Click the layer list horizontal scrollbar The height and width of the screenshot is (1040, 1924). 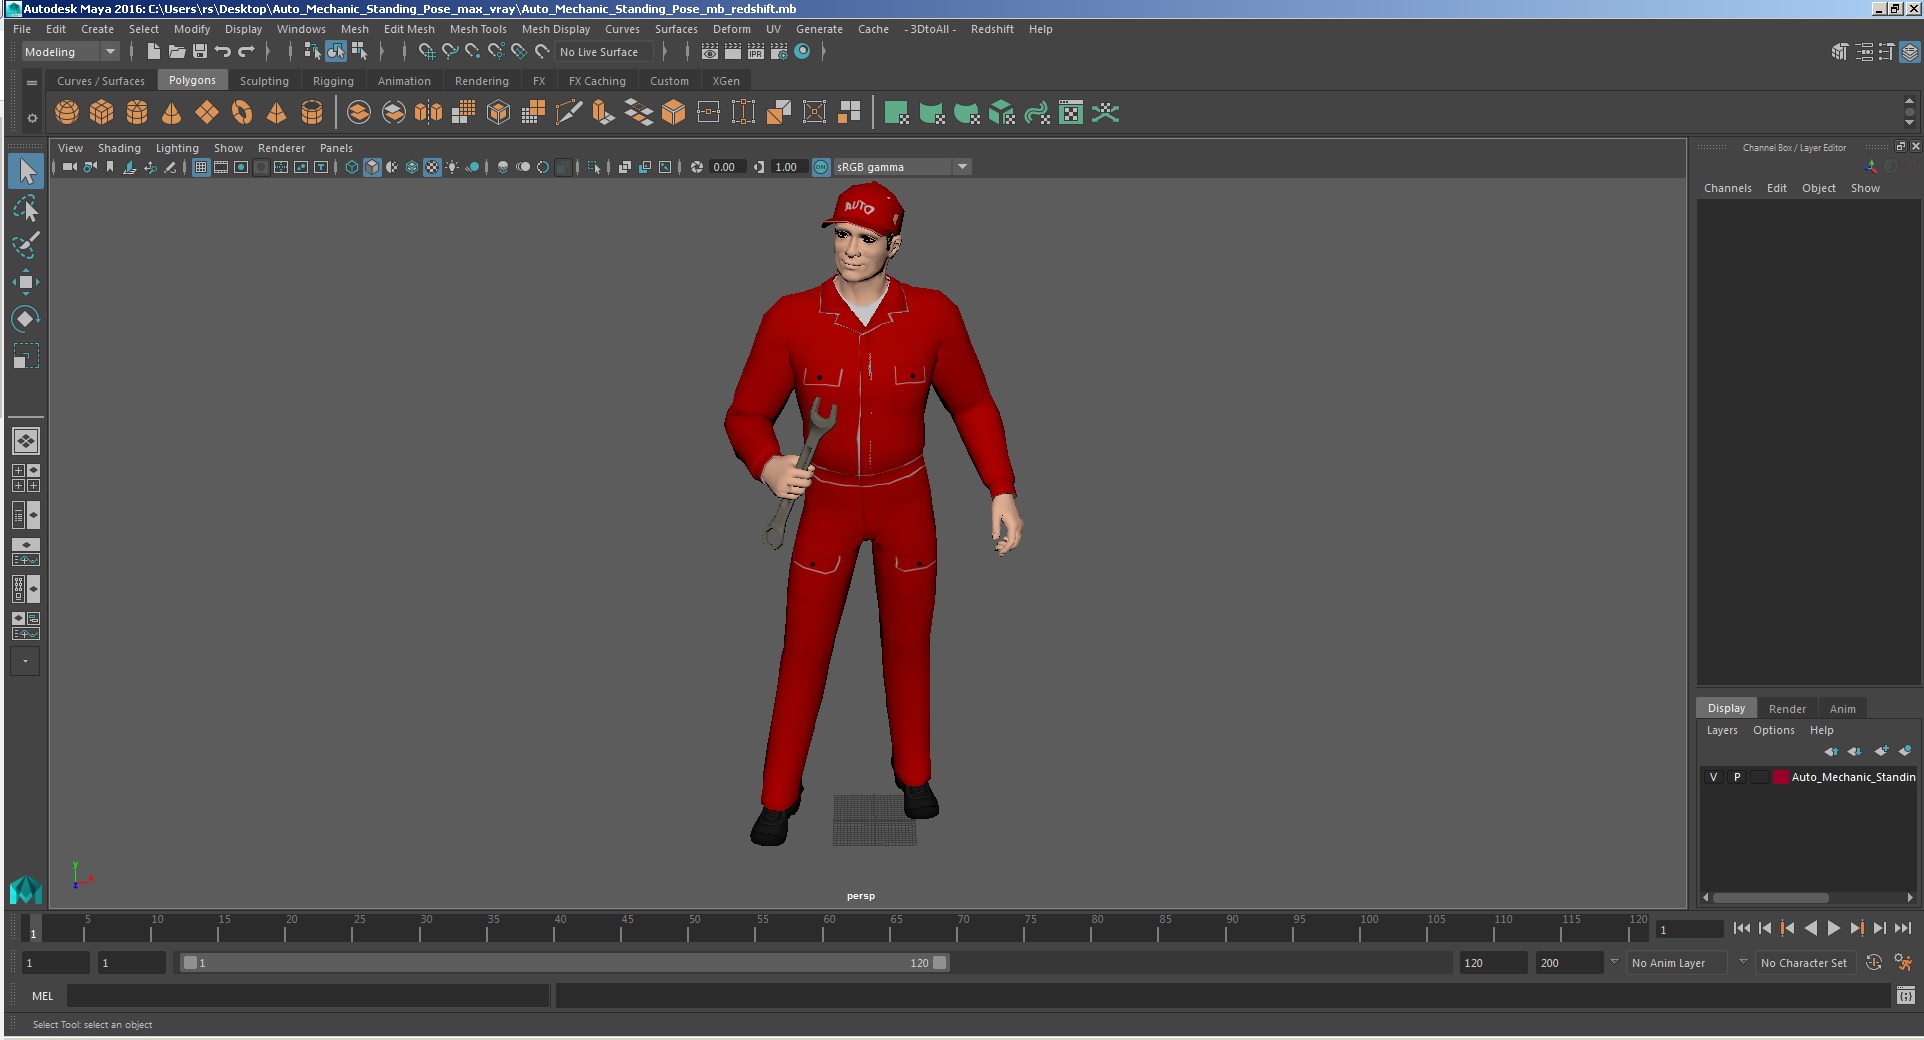[x=1770, y=897]
